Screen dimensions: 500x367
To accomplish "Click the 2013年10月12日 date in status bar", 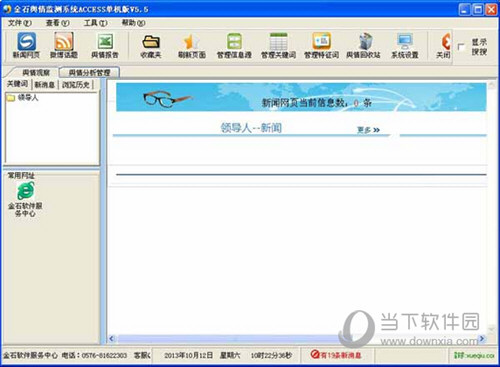I will 188,356.
